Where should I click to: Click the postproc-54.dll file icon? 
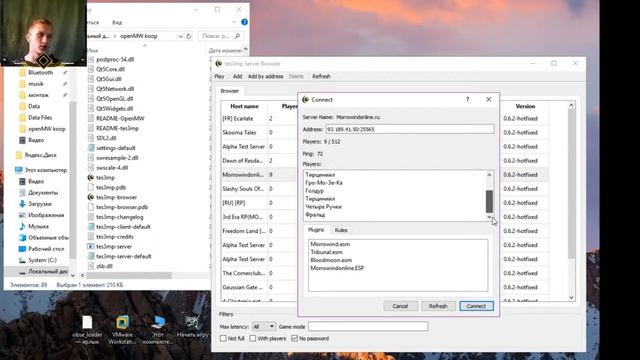pos(91,59)
